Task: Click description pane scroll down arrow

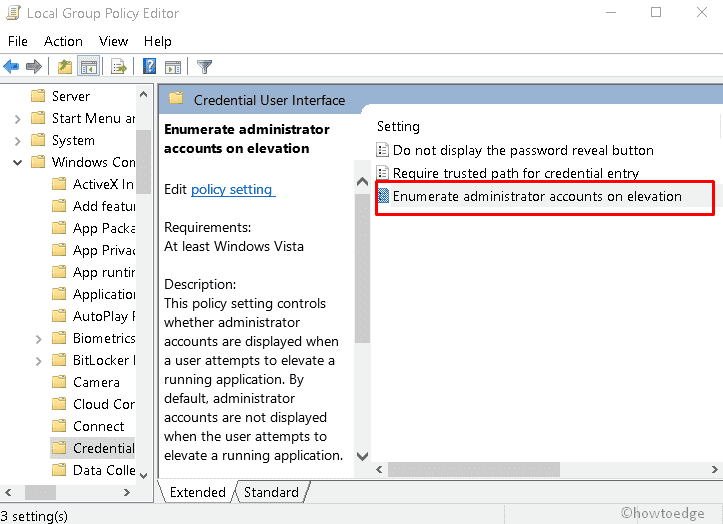Action: [x=362, y=456]
